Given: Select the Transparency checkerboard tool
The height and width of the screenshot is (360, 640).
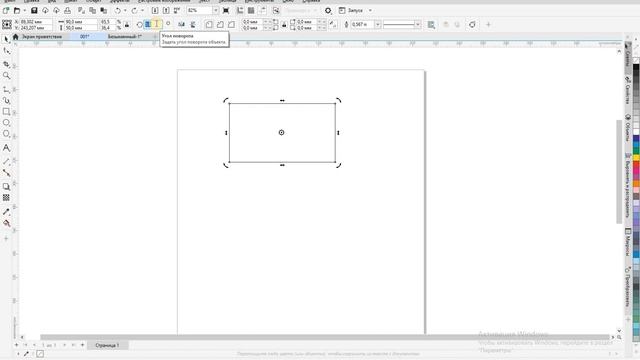Looking at the screenshot, I should pyautogui.click(x=6, y=198).
